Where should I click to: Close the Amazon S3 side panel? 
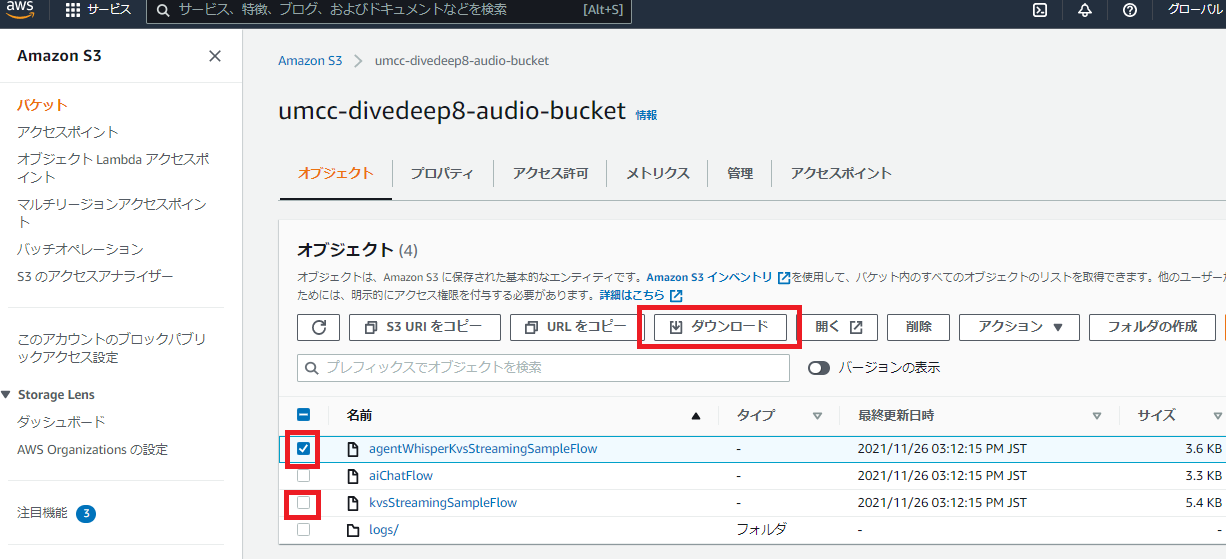(x=215, y=56)
